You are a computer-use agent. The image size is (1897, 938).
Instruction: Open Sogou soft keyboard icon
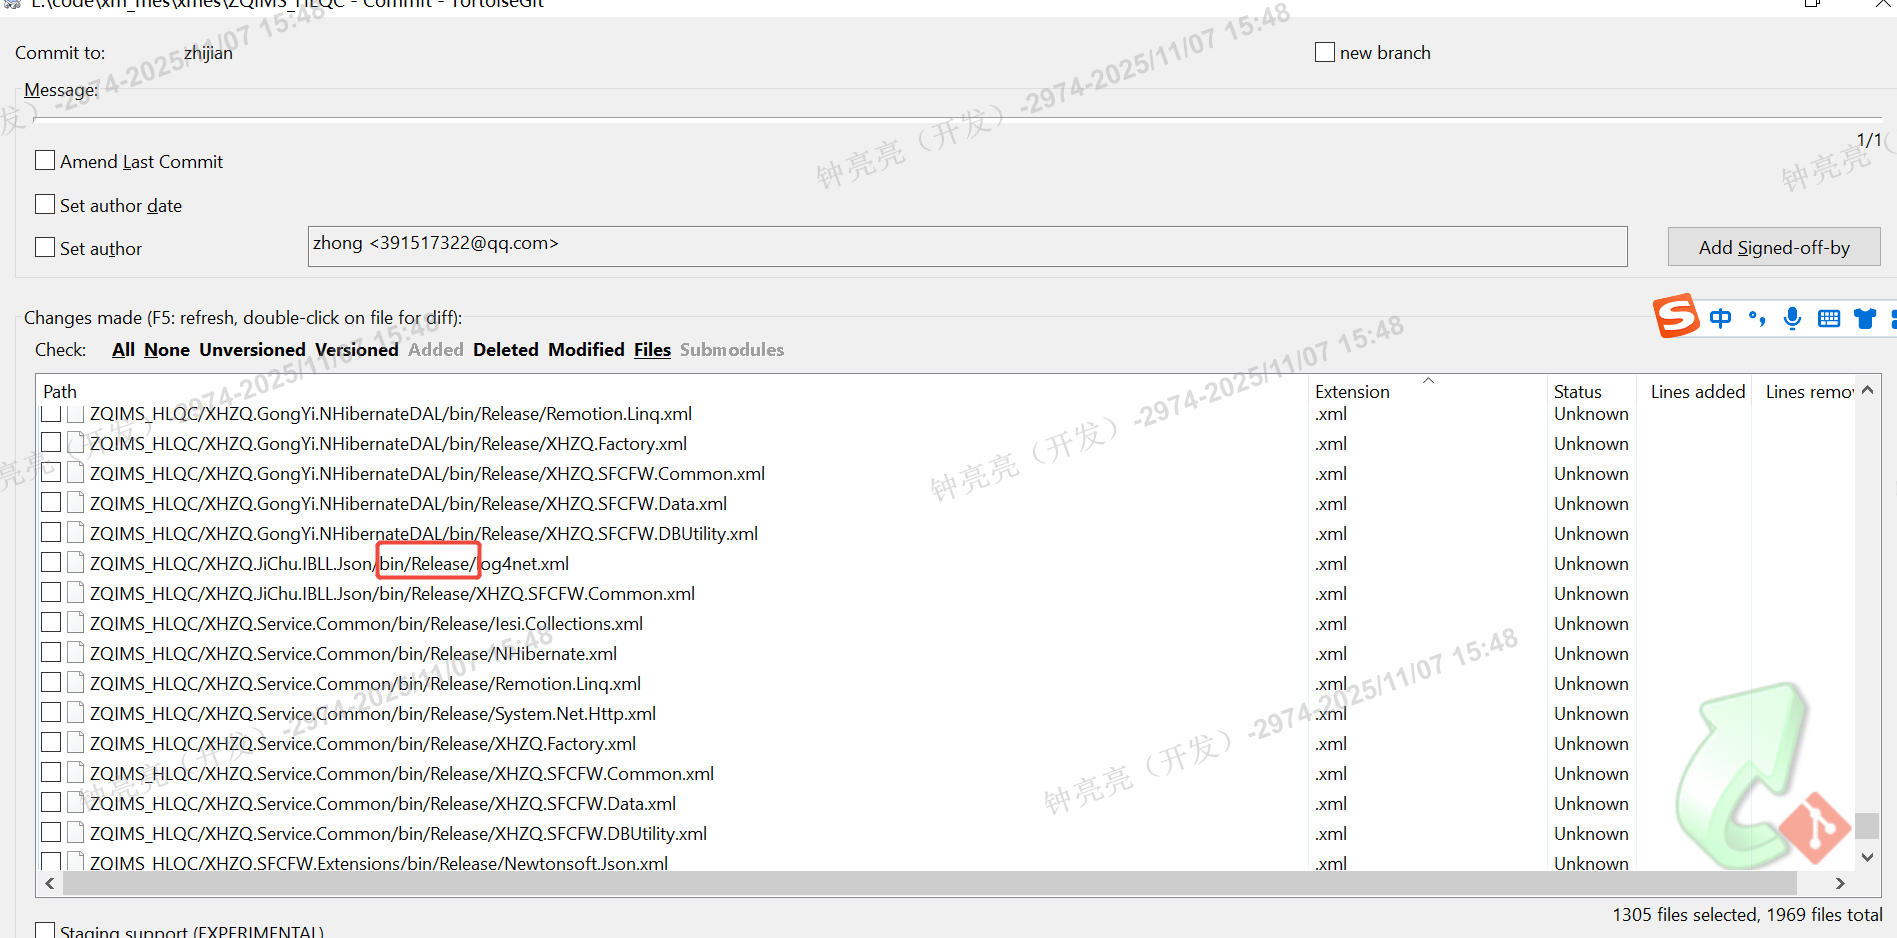click(x=1829, y=318)
